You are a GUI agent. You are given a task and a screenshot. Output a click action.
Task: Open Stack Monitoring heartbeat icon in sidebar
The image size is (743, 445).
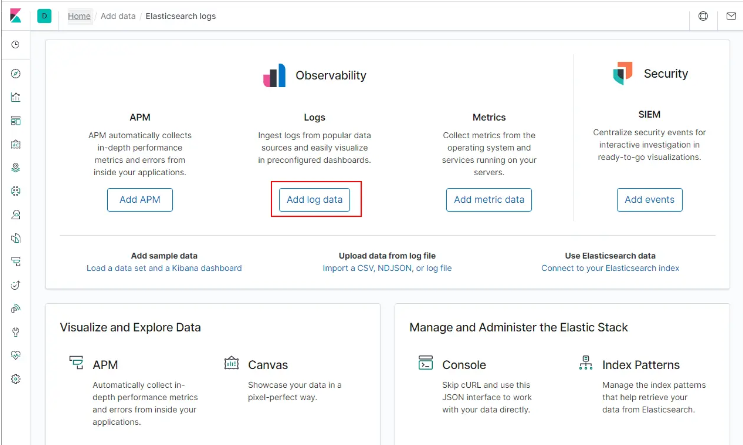[x=16, y=355]
